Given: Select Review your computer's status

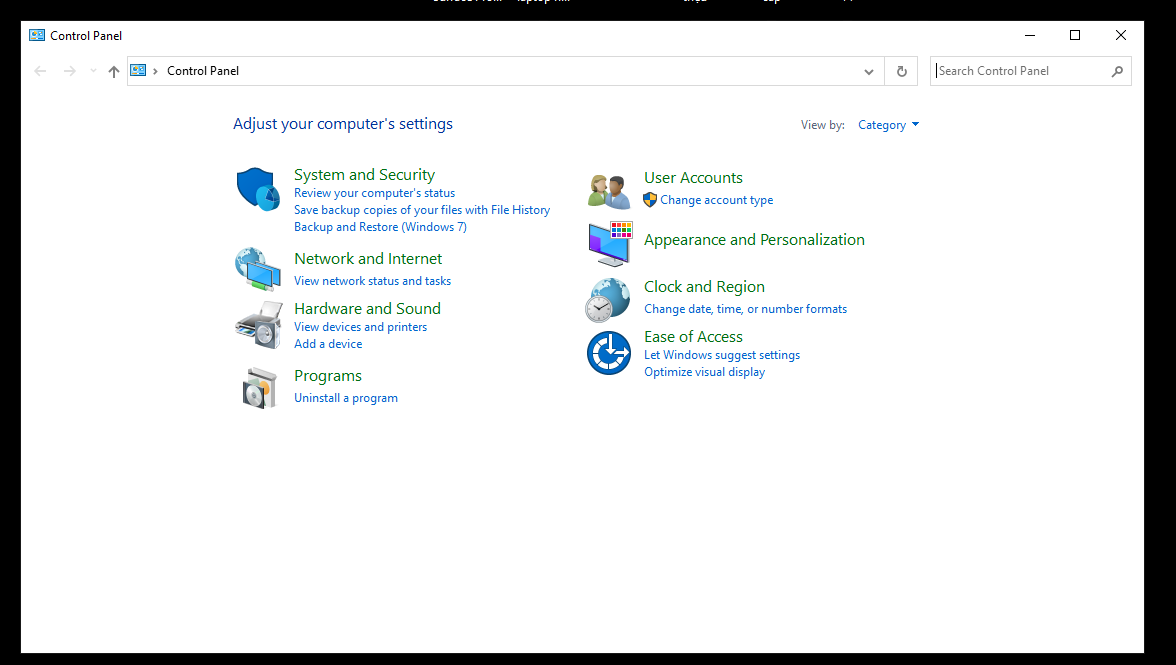Looking at the screenshot, I should [374, 193].
